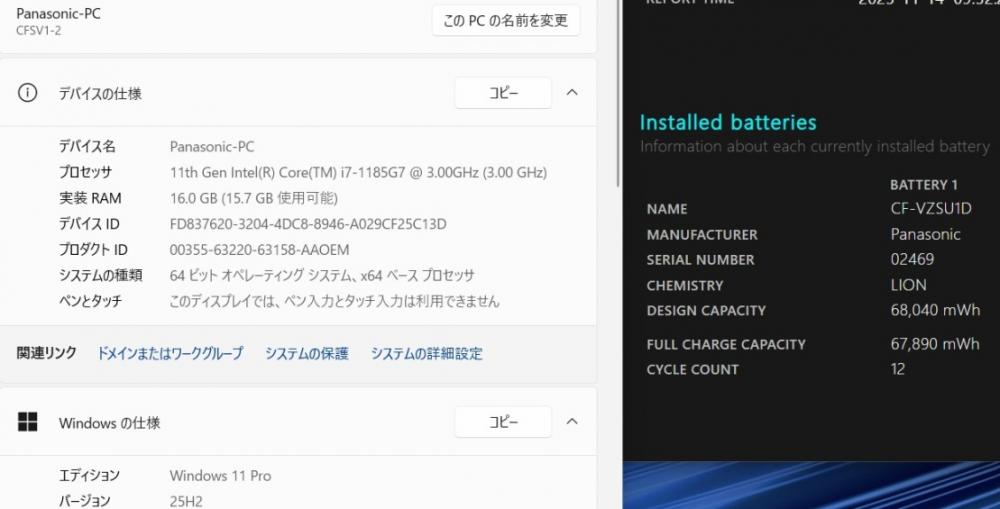Click the battery information subtitle text
Viewport: 1000px width, 509px height.
point(814,146)
